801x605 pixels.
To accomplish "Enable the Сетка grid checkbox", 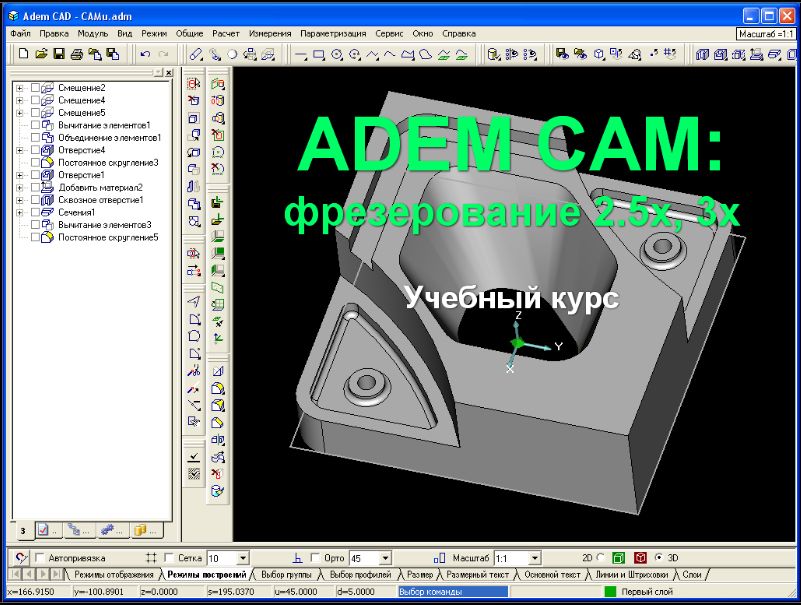I will (x=169, y=557).
